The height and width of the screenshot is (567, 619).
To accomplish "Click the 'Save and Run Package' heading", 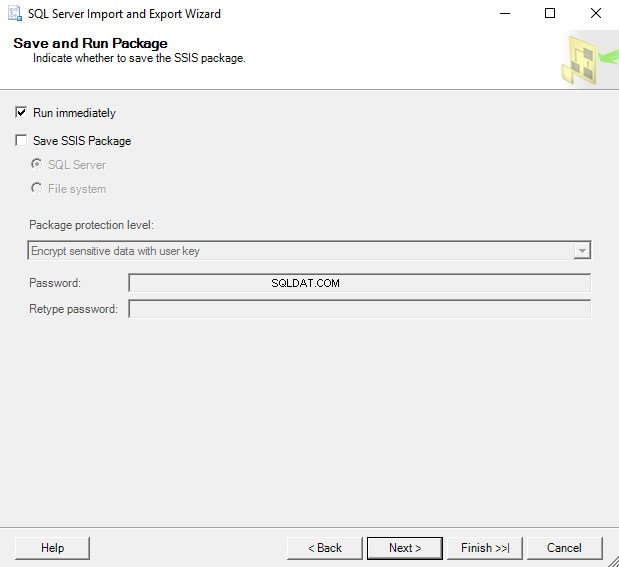I will click(x=90, y=43).
